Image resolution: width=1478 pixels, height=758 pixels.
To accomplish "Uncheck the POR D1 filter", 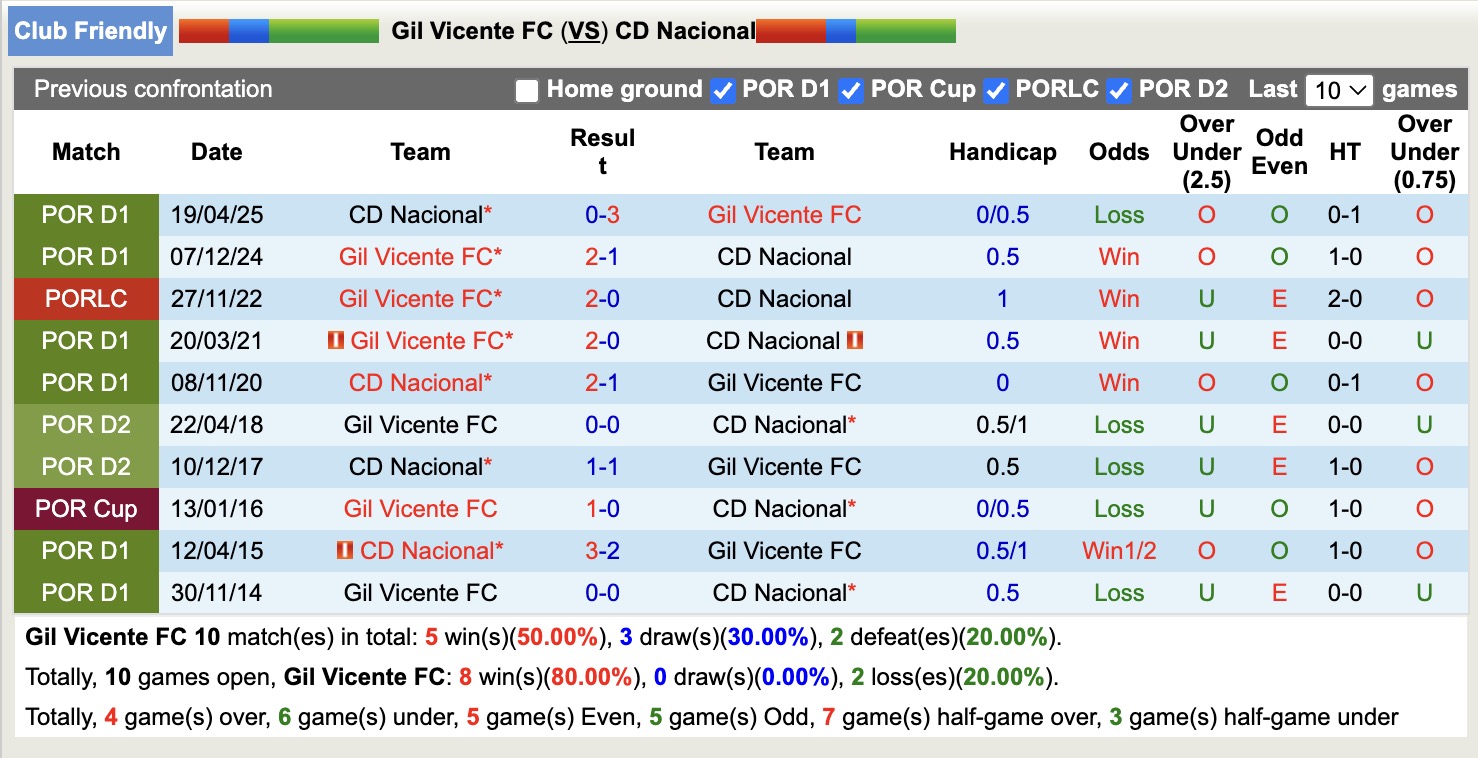I will [x=721, y=90].
